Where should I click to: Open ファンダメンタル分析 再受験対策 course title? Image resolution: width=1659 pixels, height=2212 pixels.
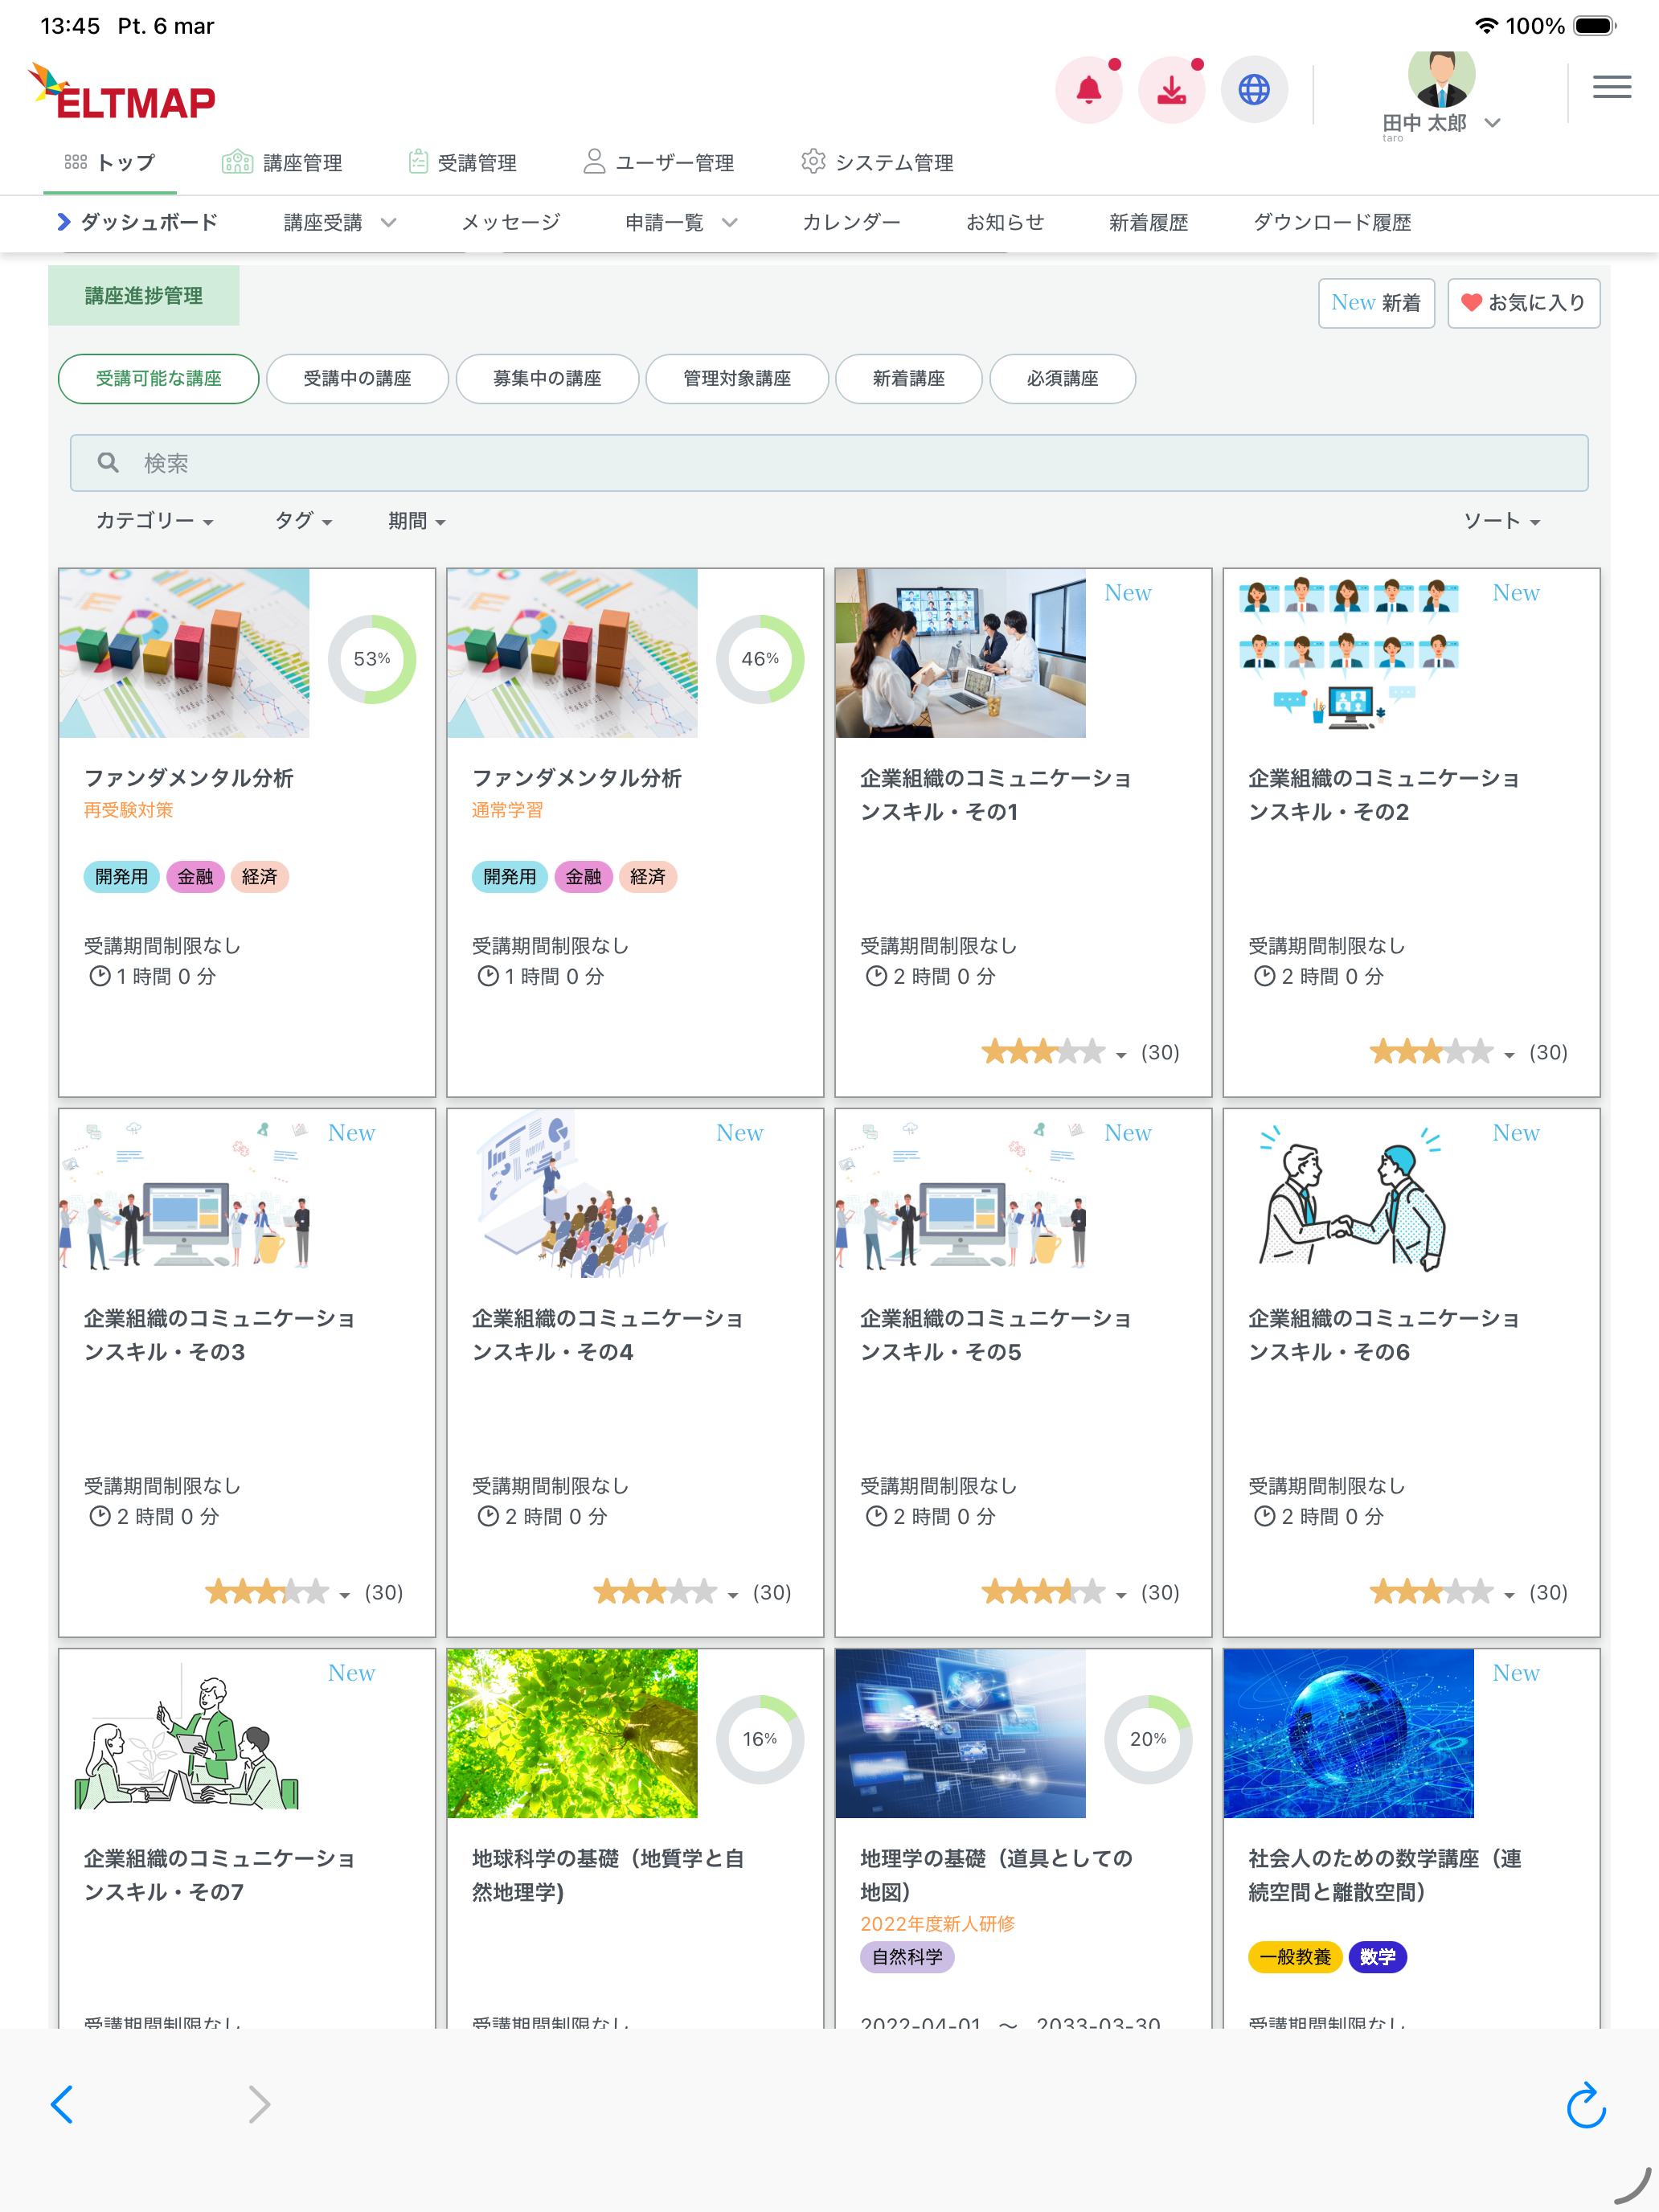pos(188,777)
